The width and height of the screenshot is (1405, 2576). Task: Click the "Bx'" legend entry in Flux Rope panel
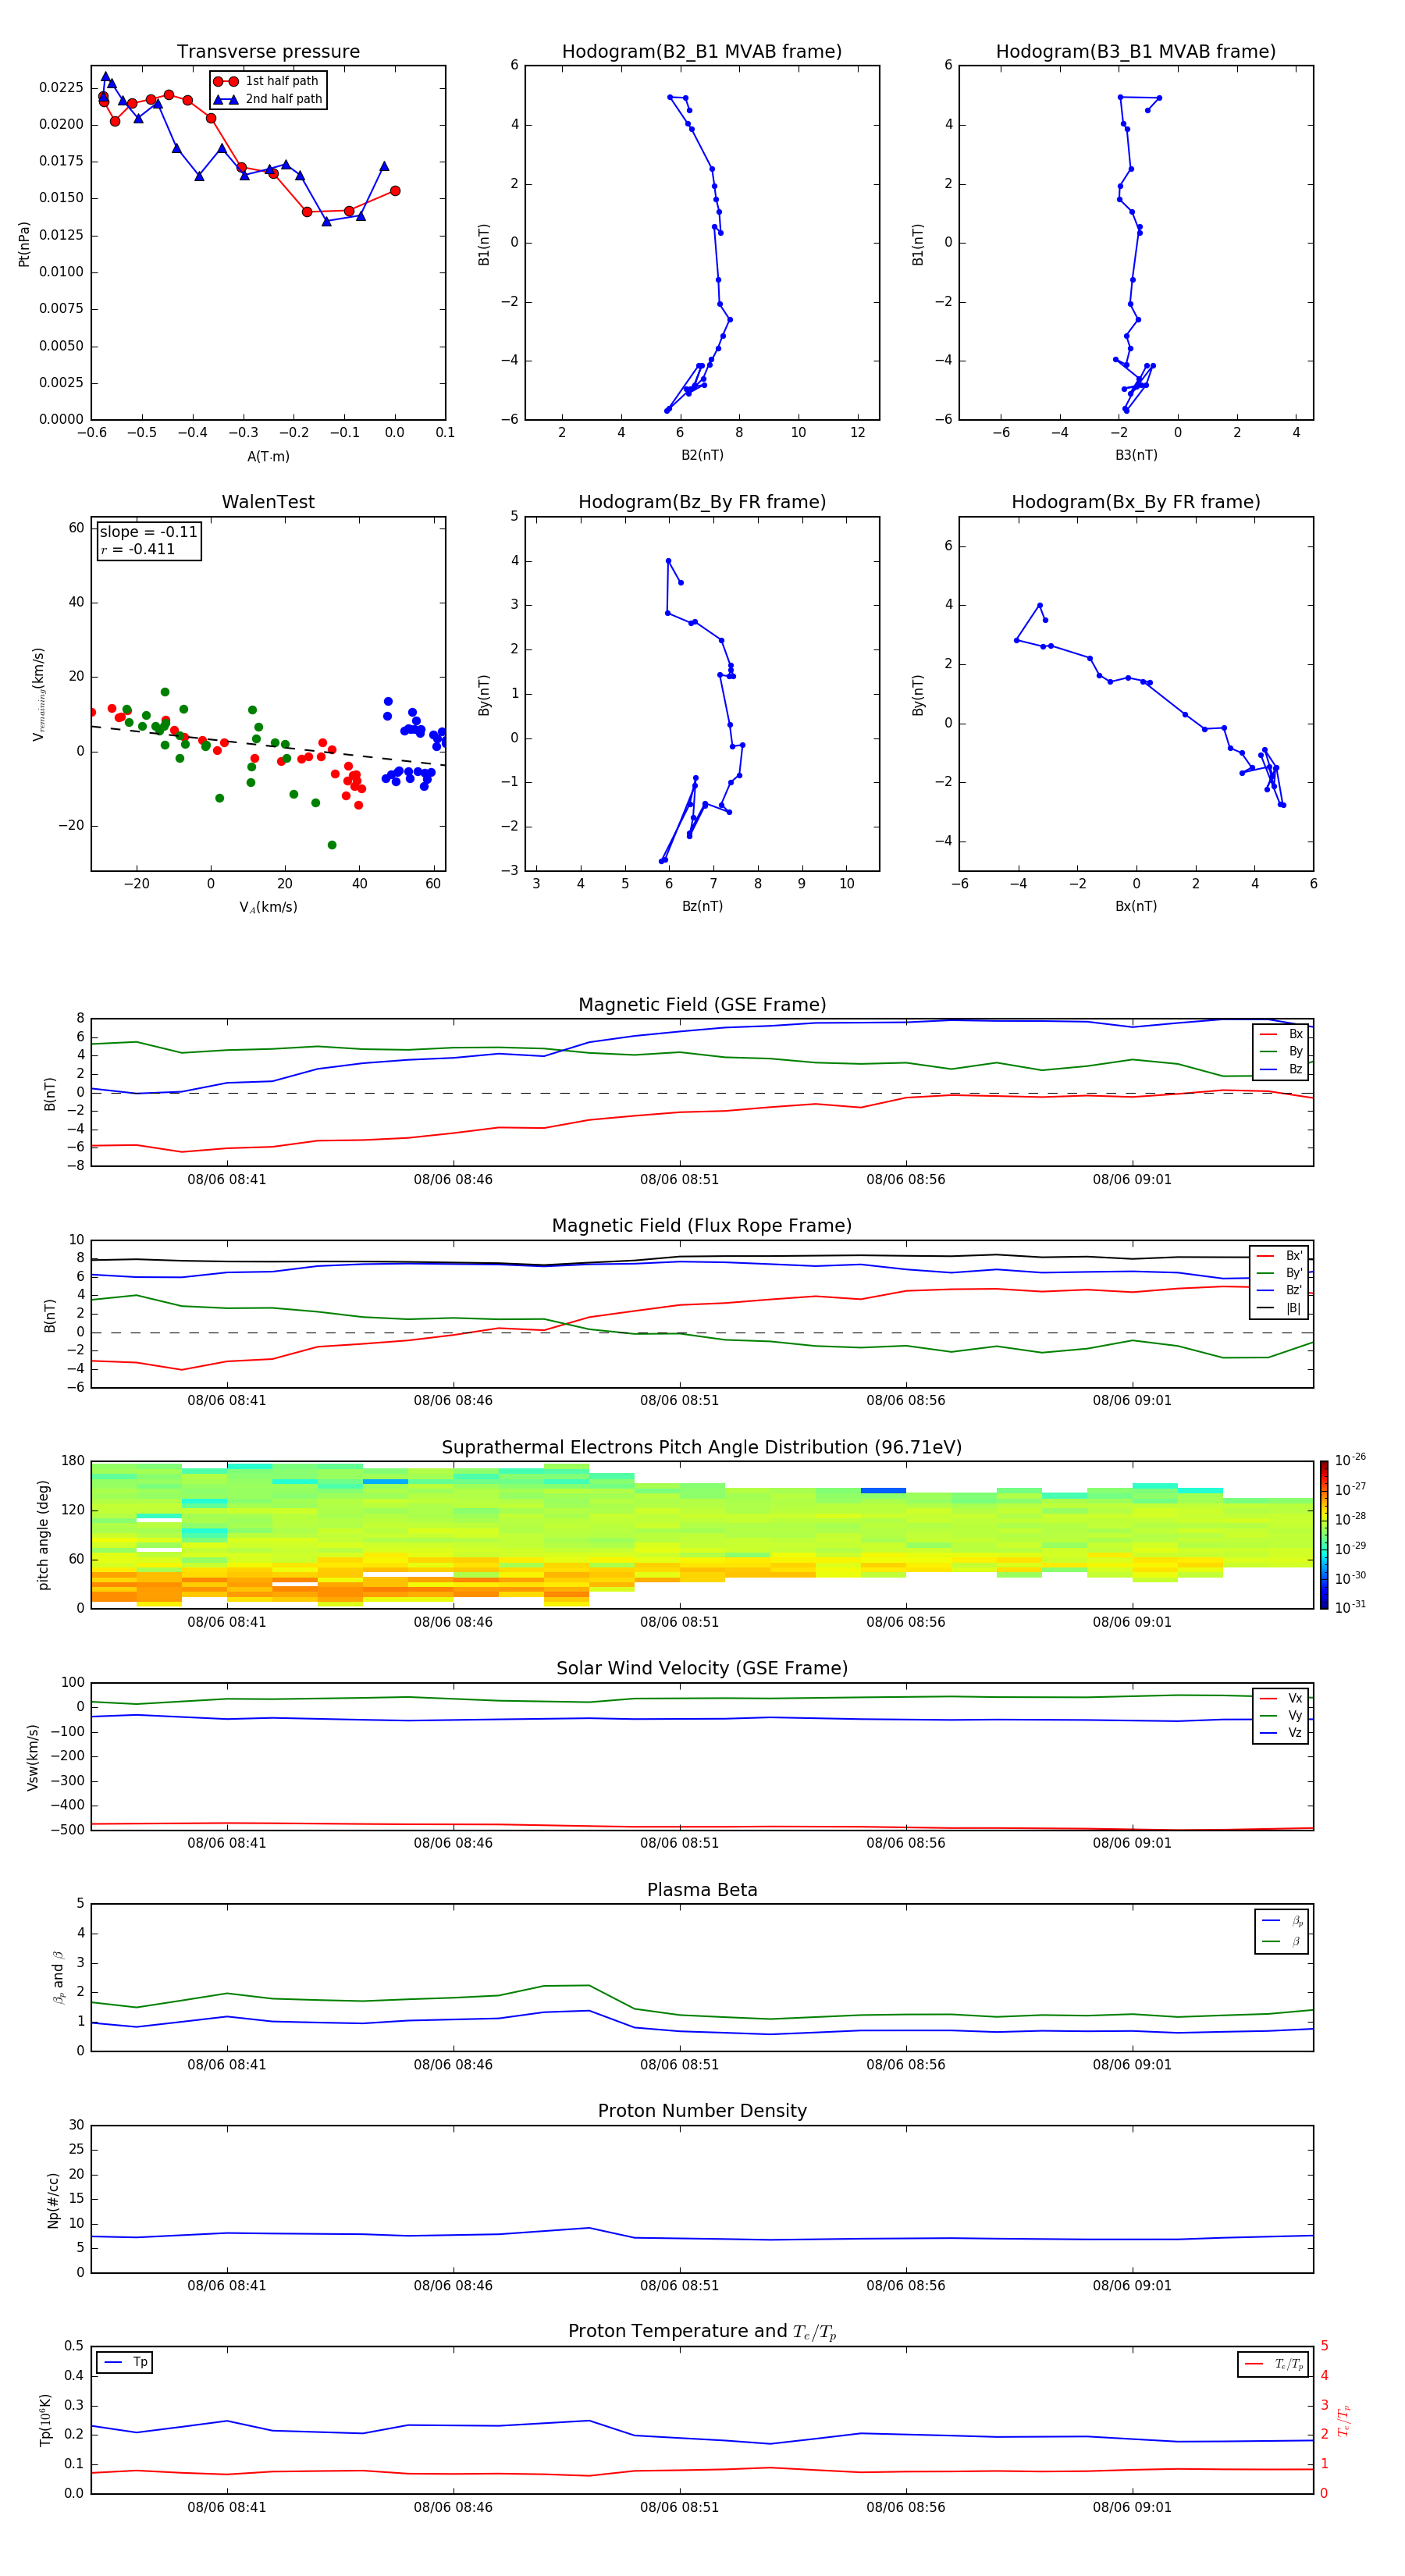click(x=1280, y=1256)
